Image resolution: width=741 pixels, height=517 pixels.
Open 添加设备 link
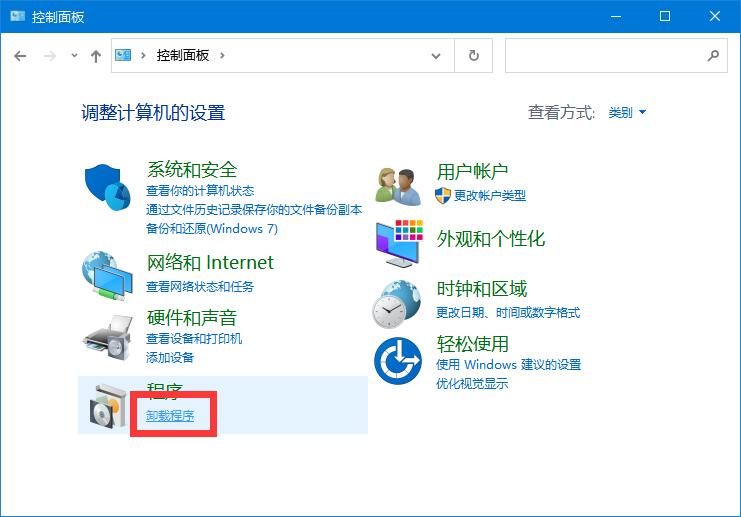[x=170, y=358]
